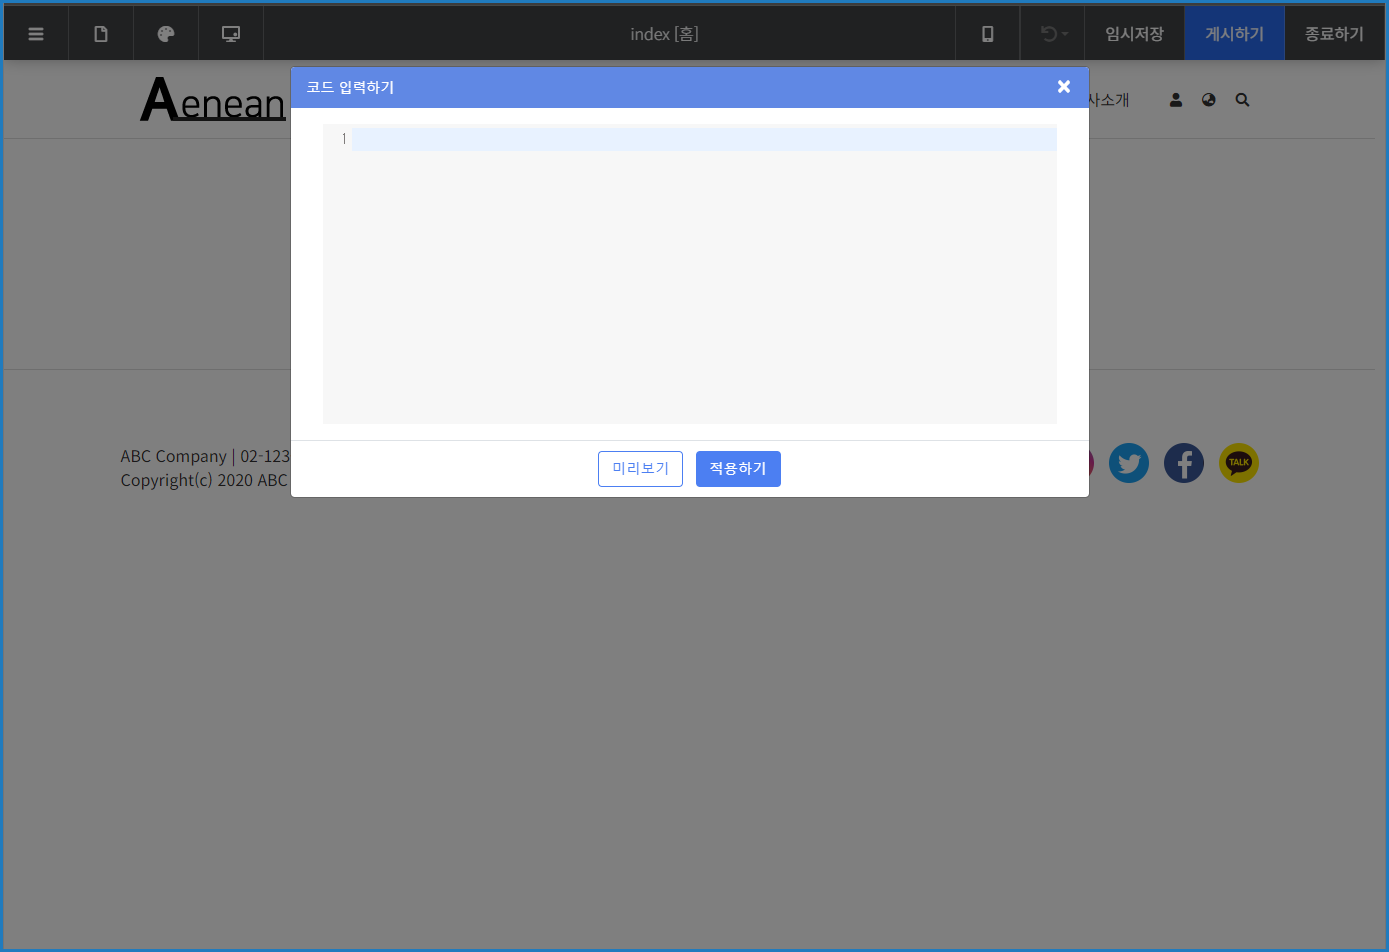Open the hamburger menu in the top bar
This screenshot has height=952, width=1389.
tap(36, 34)
